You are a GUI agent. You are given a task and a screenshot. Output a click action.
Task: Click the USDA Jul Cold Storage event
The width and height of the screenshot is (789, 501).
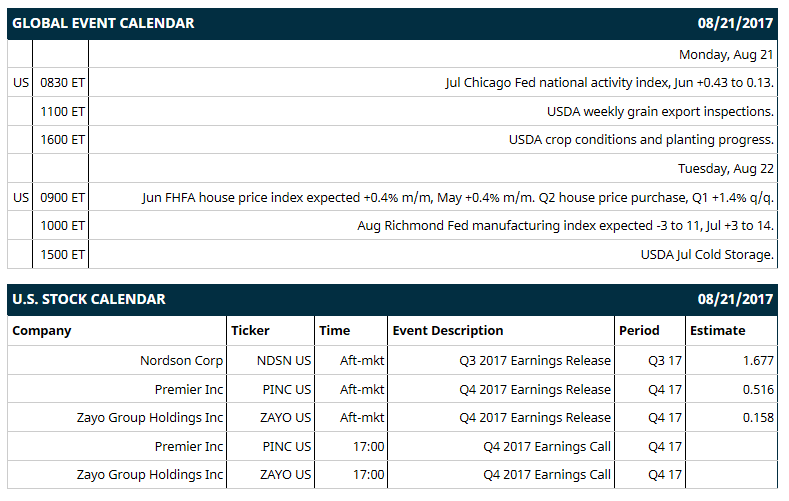[707, 255]
